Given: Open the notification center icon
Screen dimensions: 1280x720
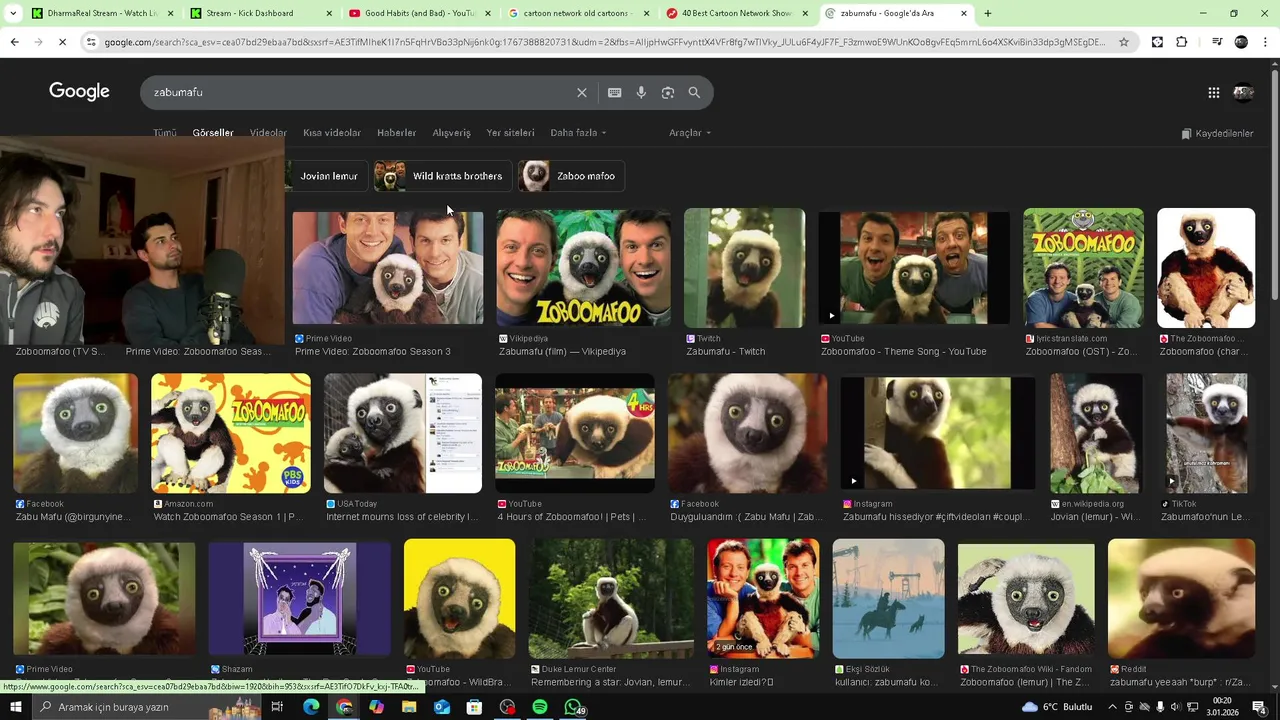Looking at the screenshot, I should pyautogui.click(x=1259, y=707).
